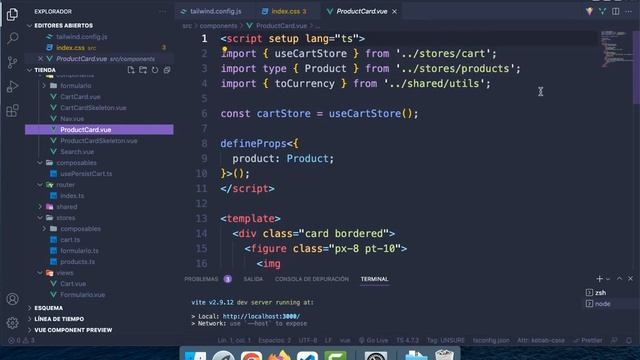Open products.ts in the stores folder
Image resolution: width=640 pixels, height=360 pixels.
click(78, 262)
